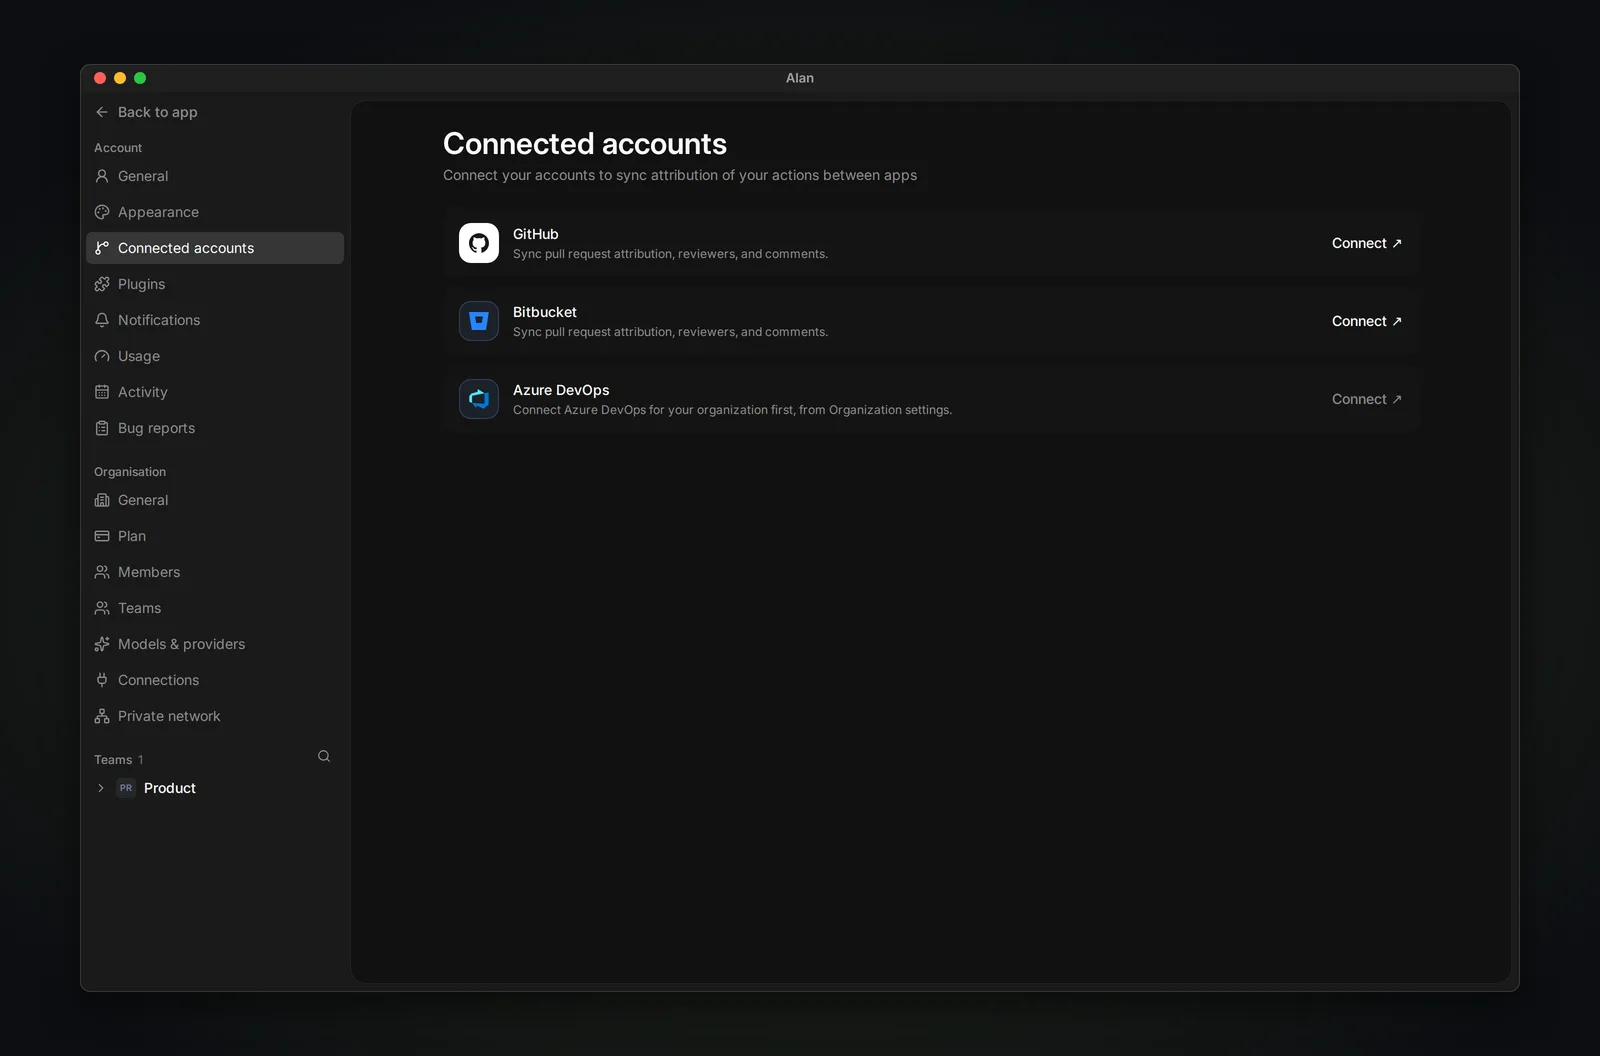Click the GitHub title text
Image resolution: width=1600 pixels, height=1056 pixels.
[536, 234]
